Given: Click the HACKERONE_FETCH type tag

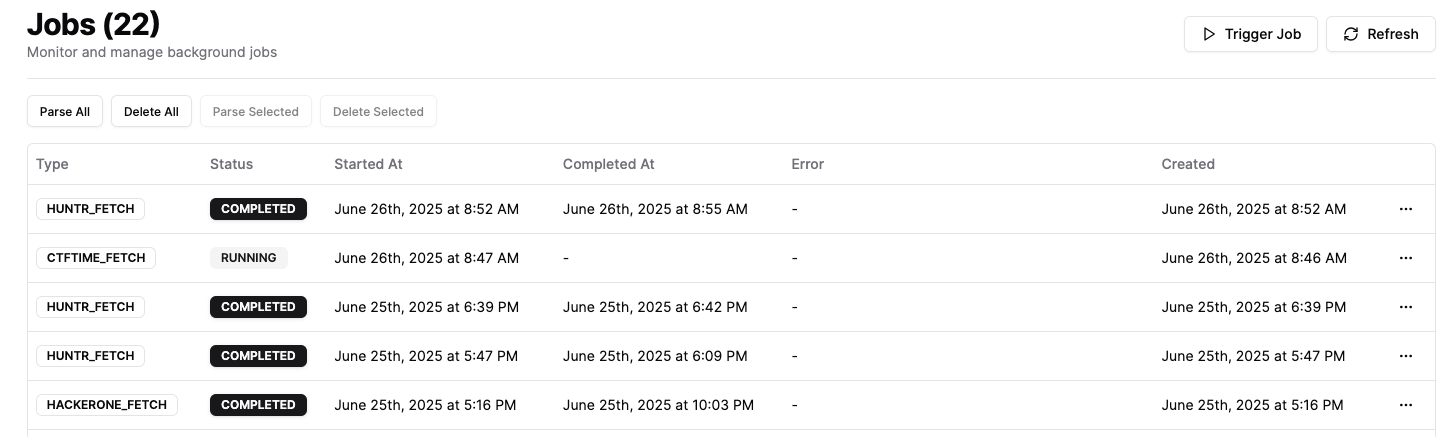Looking at the screenshot, I should tap(107, 405).
